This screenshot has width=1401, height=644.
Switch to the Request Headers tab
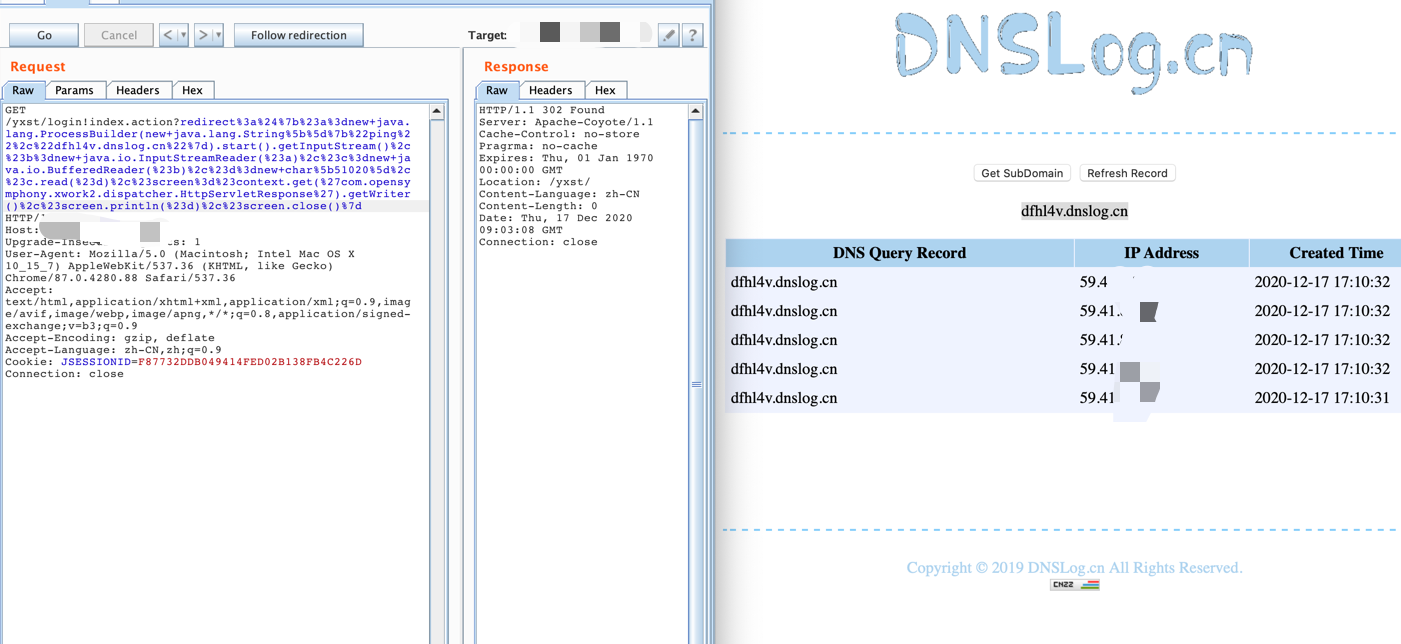click(138, 90)
